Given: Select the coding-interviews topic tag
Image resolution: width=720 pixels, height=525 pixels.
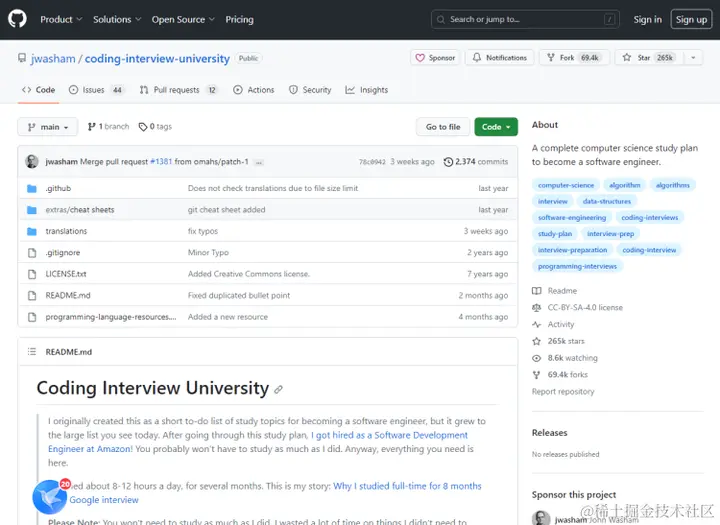Looking at the screenshot, I should pos(650,218).
